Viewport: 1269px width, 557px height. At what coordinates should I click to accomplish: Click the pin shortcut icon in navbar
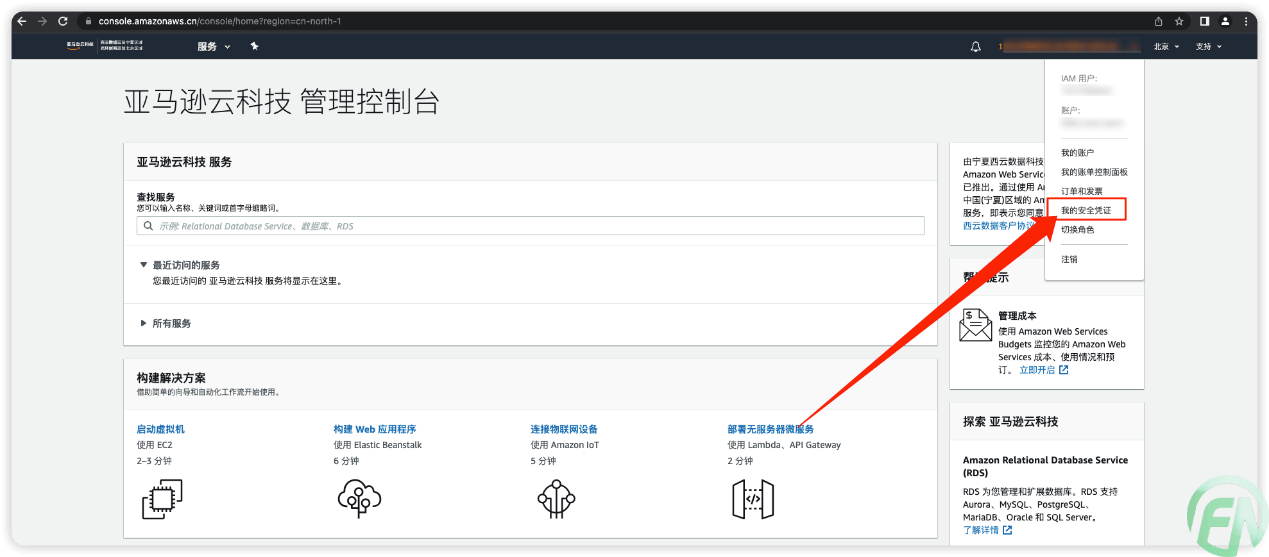255,46
